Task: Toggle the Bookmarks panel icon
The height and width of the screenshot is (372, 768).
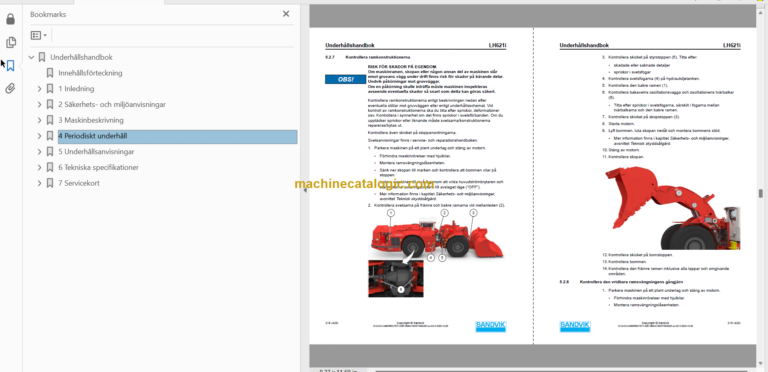Action: tap(10, 66)
